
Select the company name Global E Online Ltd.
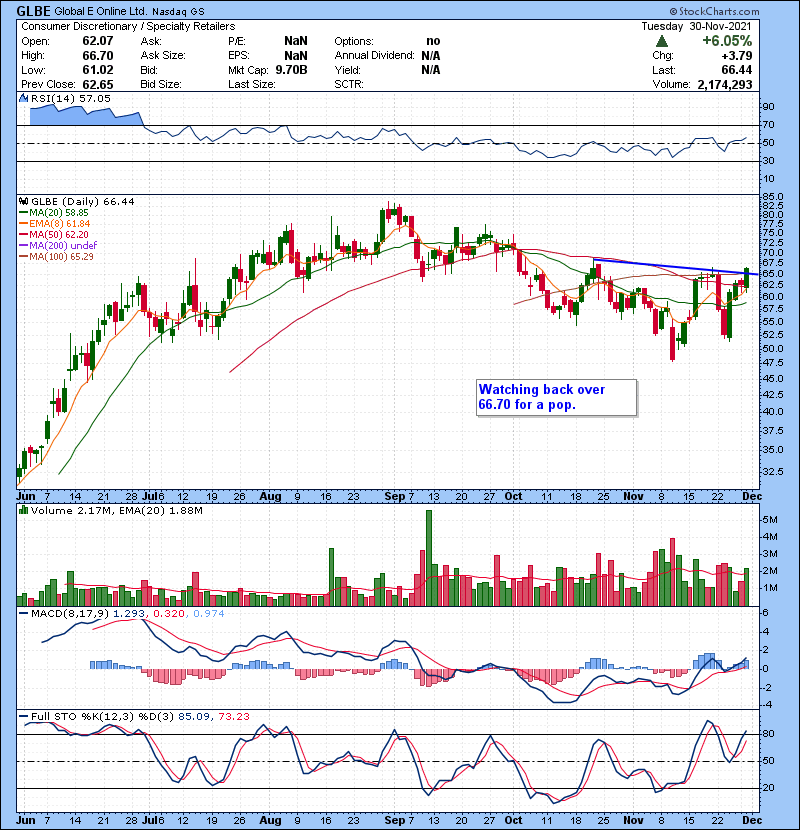click(101, 11)
